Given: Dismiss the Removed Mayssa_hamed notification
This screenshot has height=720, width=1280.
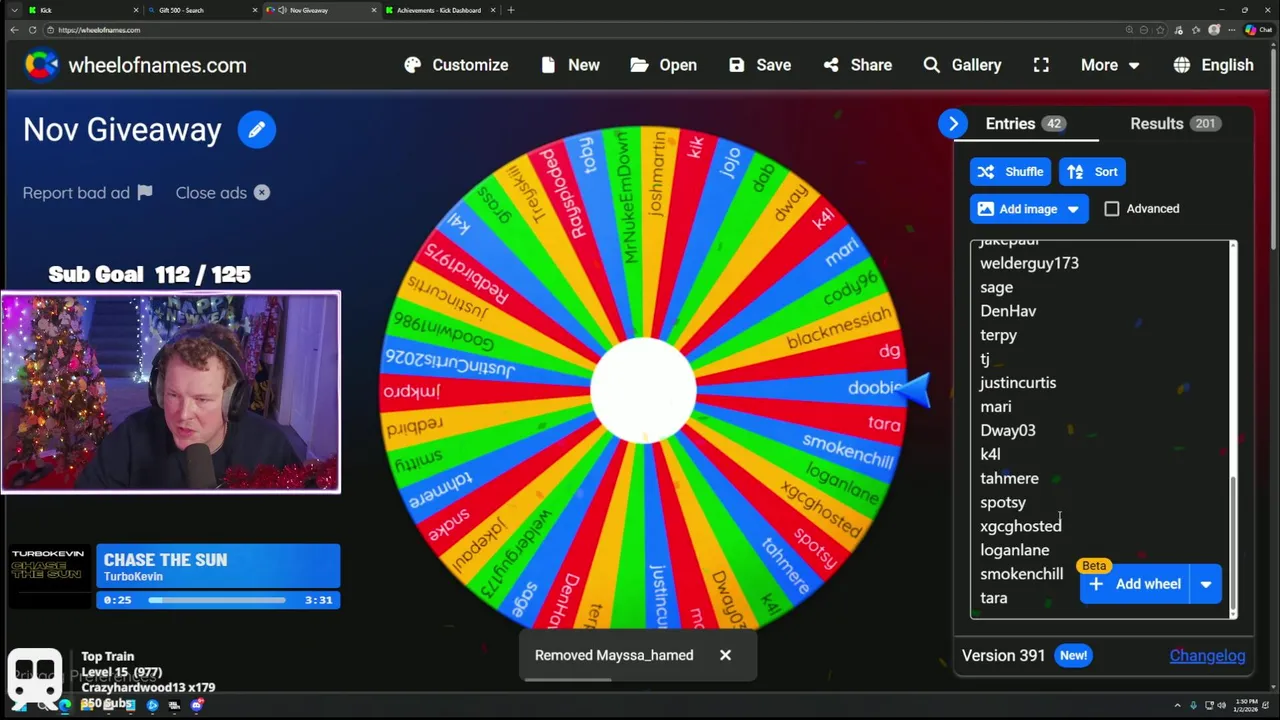Looking at the screenshot, I should coord(725,655).
